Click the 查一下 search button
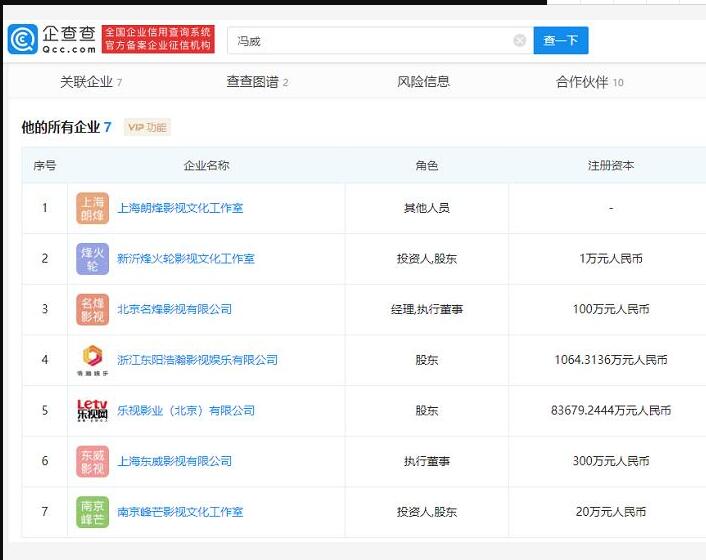Image resolution: width=706 pixels, height=560 pixels. tap(561, 41)
